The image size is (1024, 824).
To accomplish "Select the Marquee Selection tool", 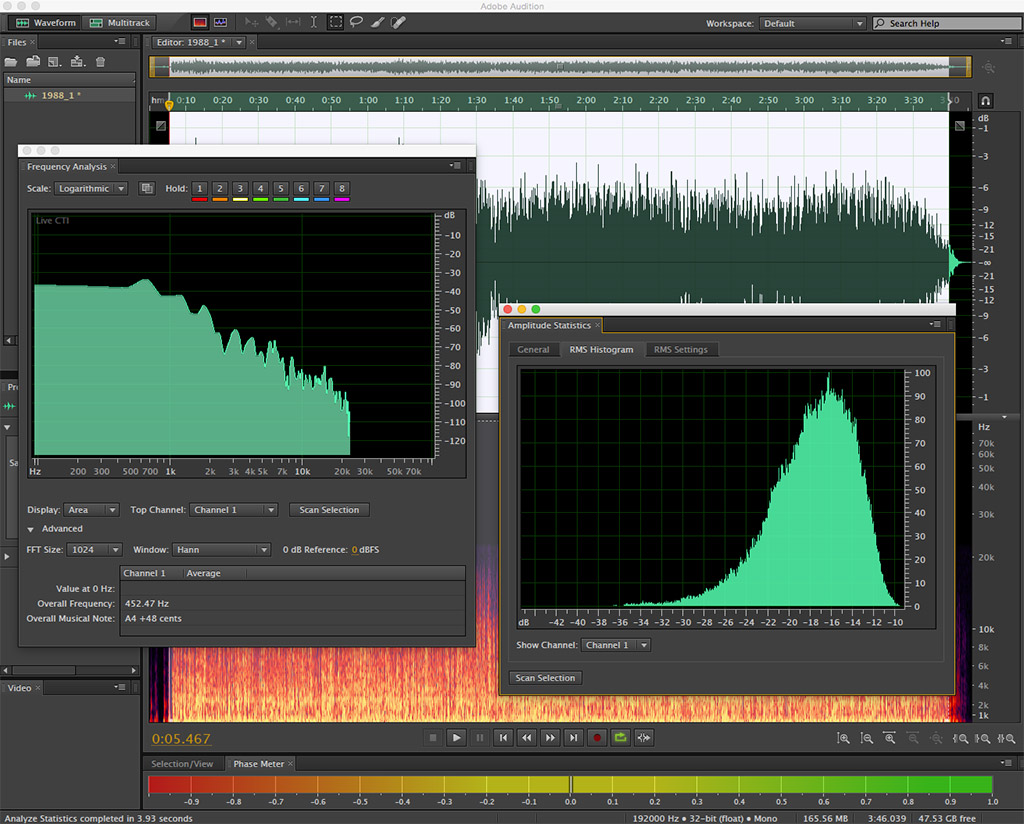I will tap(336, 22).
